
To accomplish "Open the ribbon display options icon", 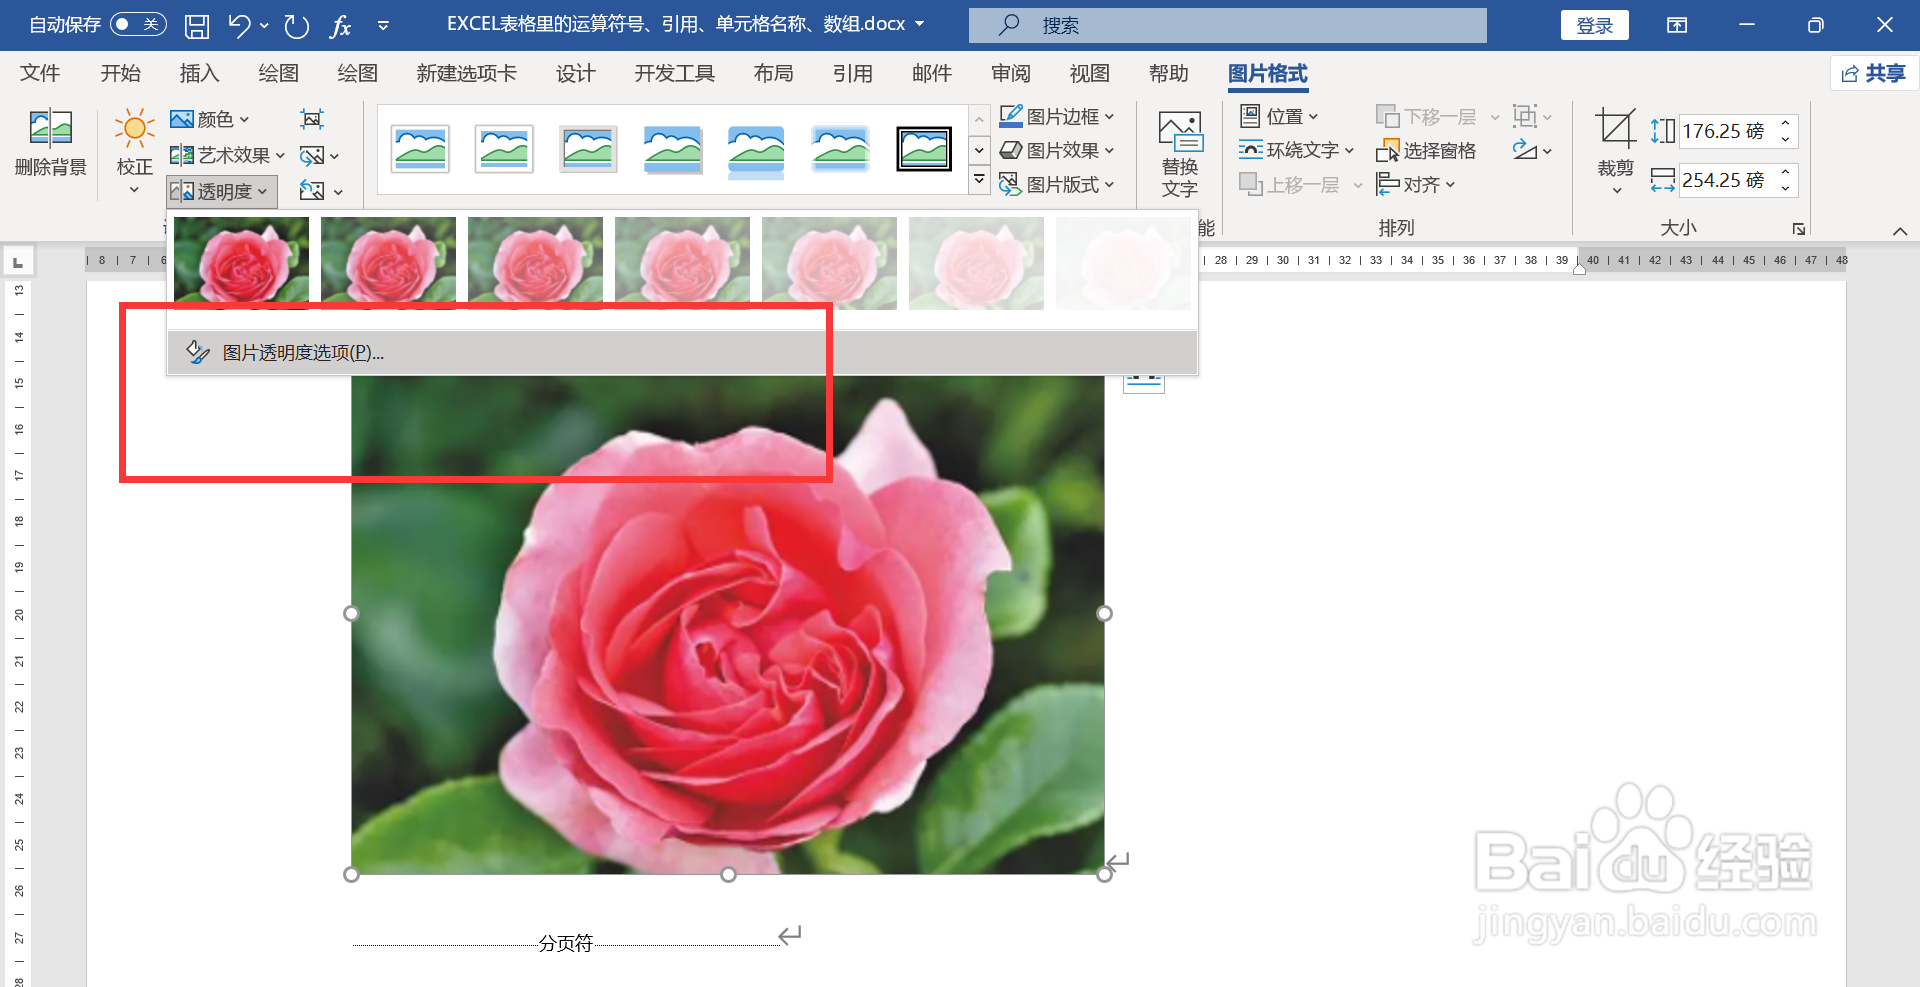I will coord(1677,25).
